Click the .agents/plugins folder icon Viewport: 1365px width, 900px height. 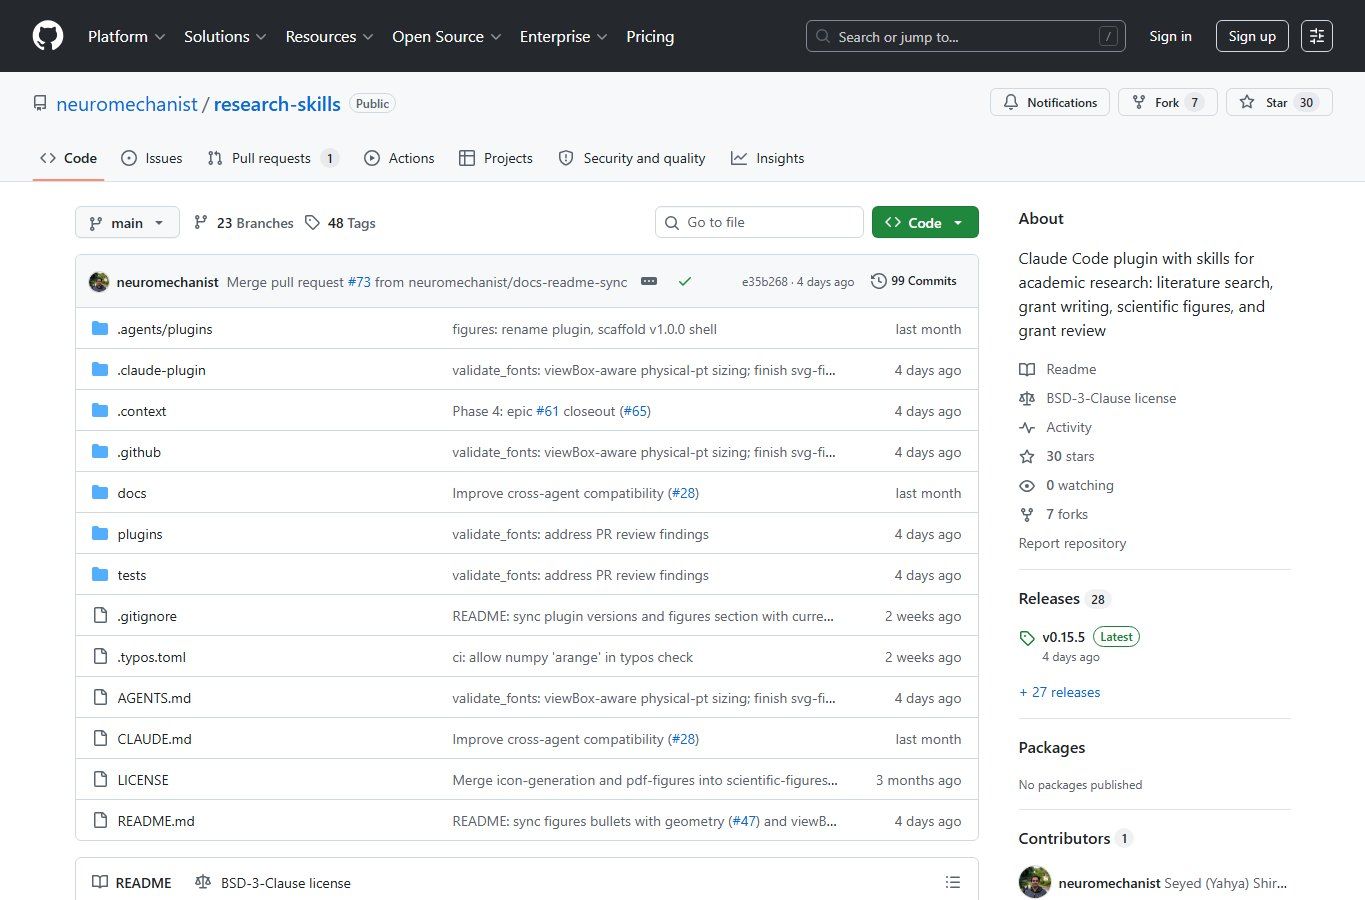click(x=100, y=329)
